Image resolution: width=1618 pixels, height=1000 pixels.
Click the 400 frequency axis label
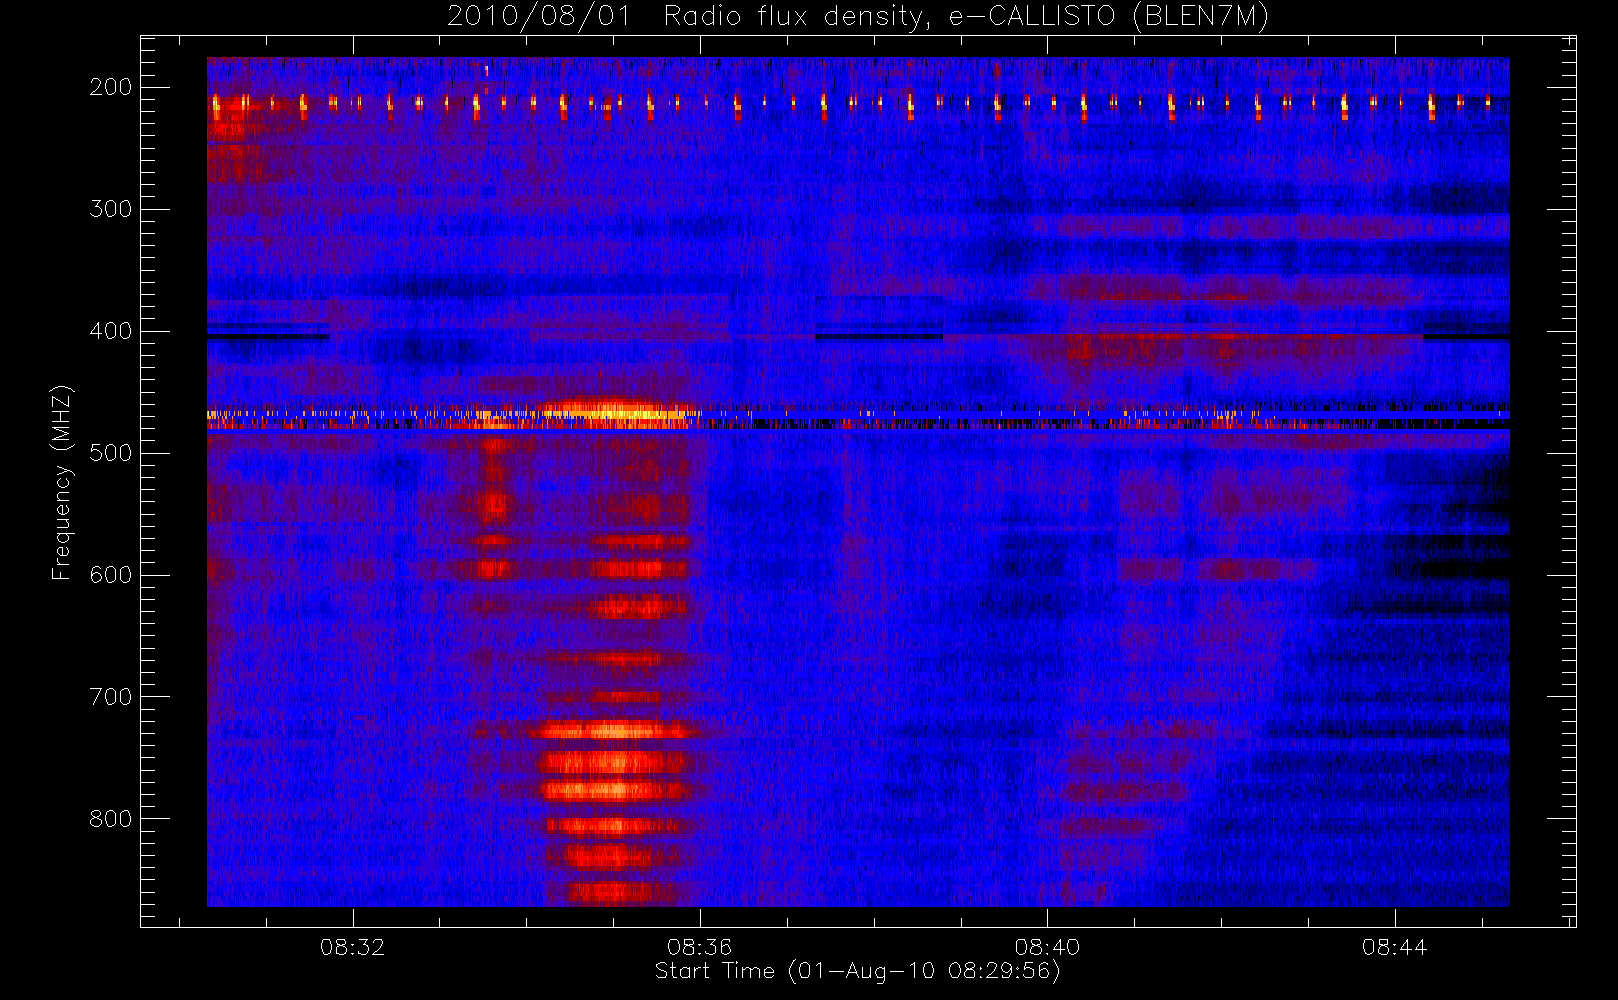110,331
